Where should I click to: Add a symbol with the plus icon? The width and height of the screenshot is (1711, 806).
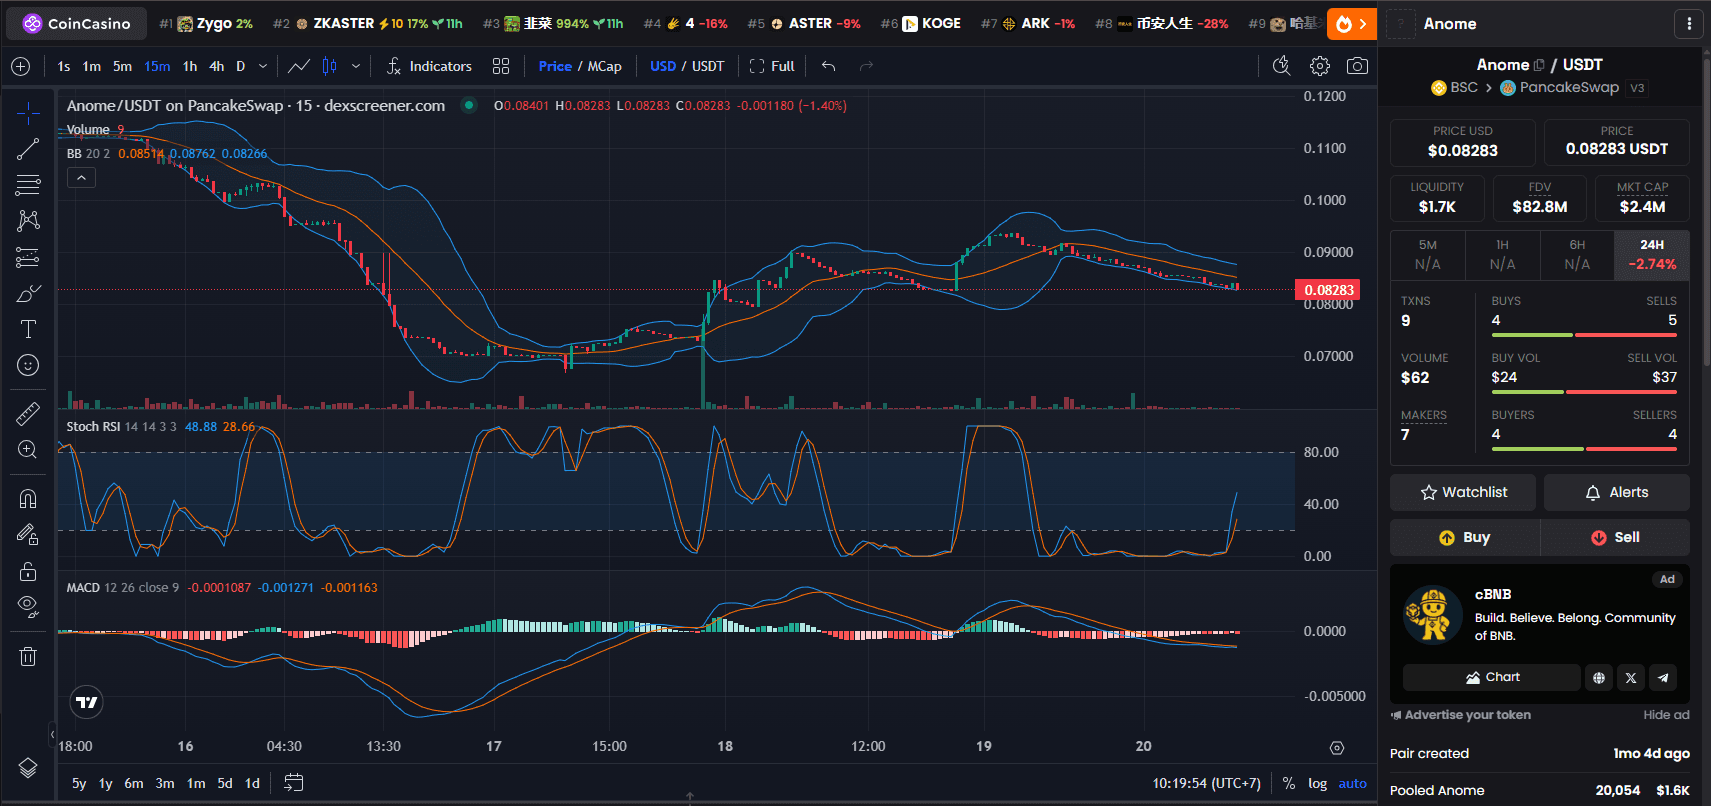(x=20, y=66)
